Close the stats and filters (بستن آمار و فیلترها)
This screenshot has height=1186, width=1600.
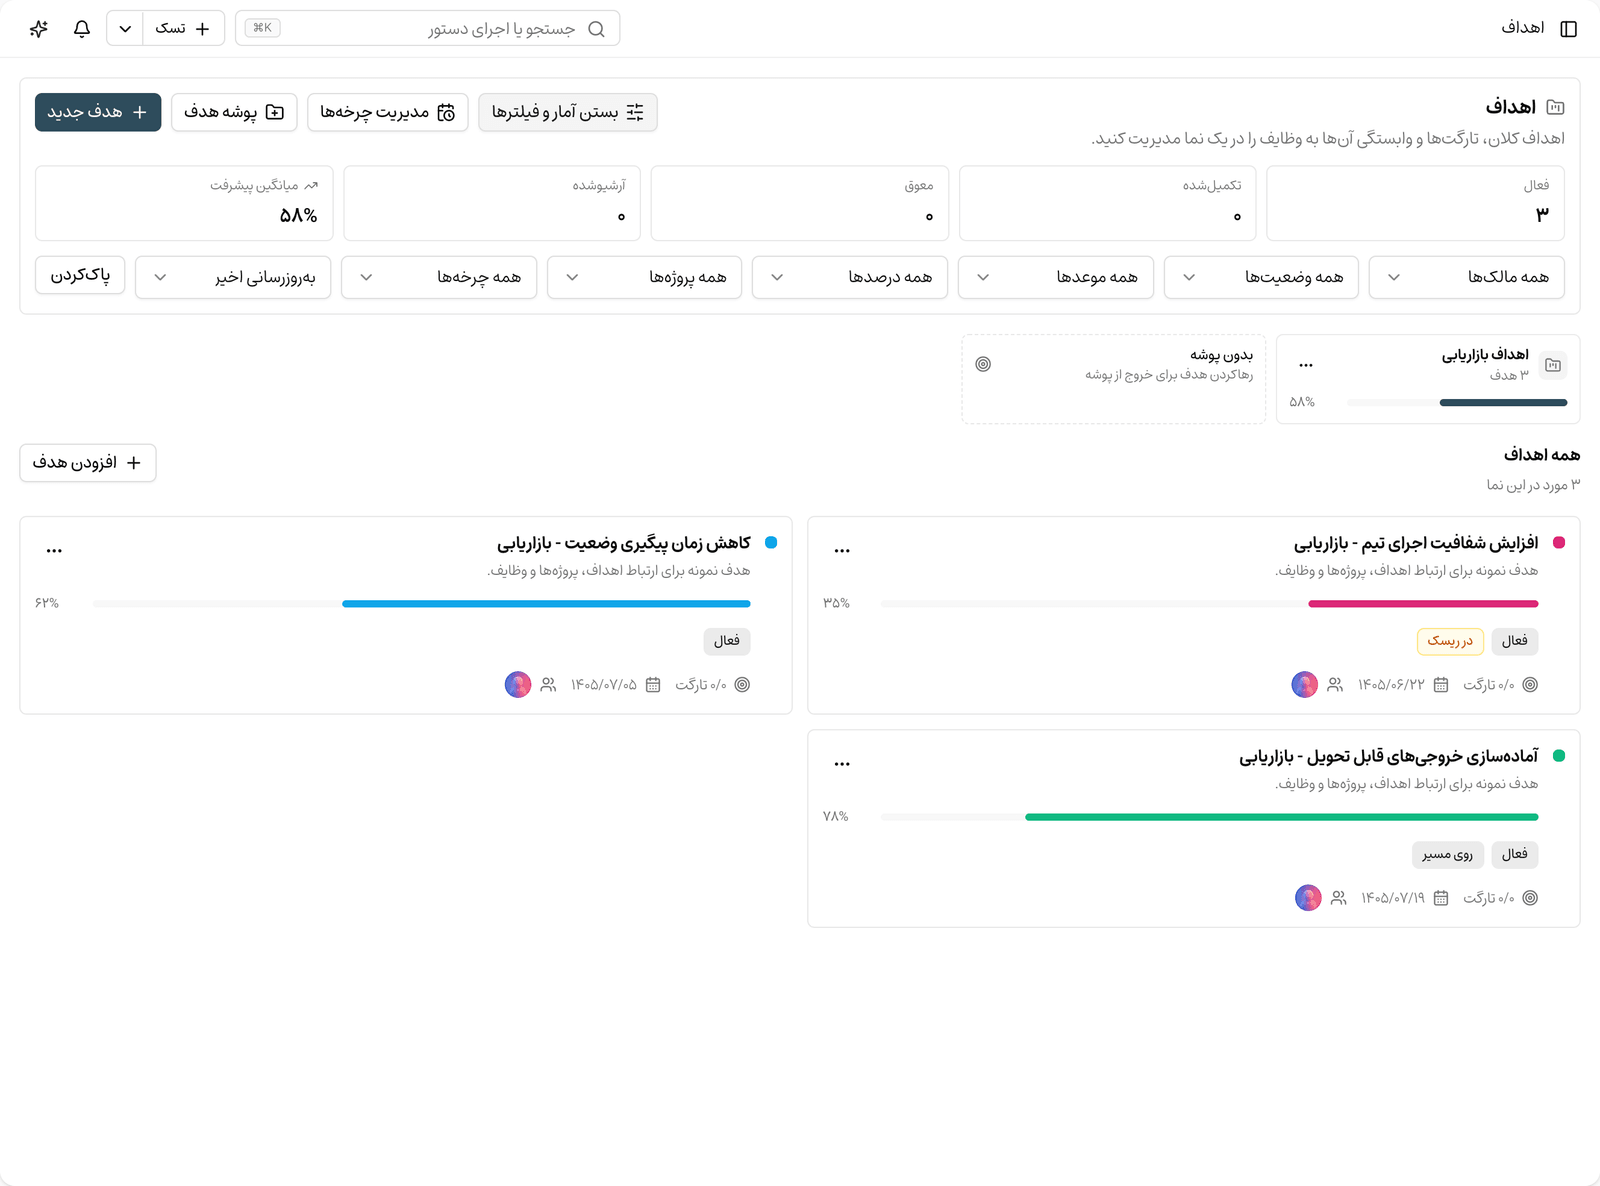[x=568, y=112]
